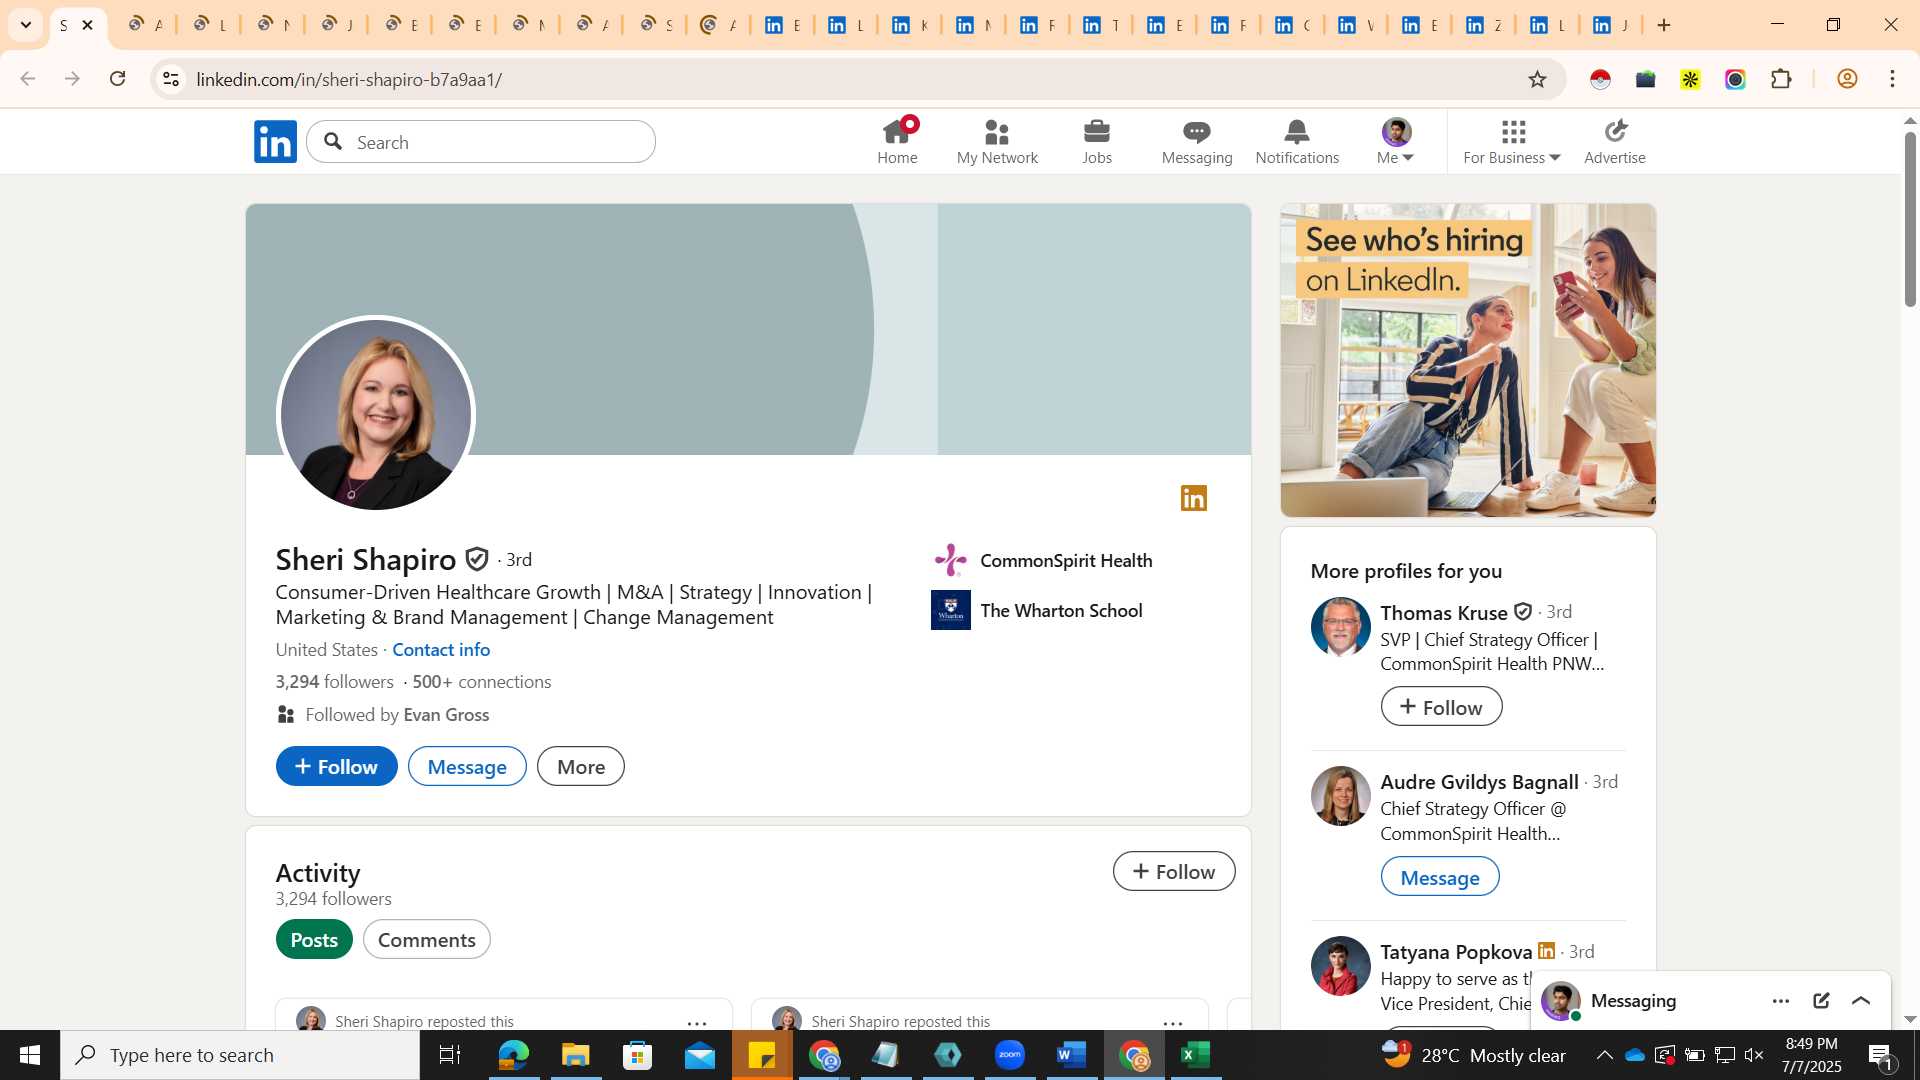View Notifications bell

click(1297, 142)
